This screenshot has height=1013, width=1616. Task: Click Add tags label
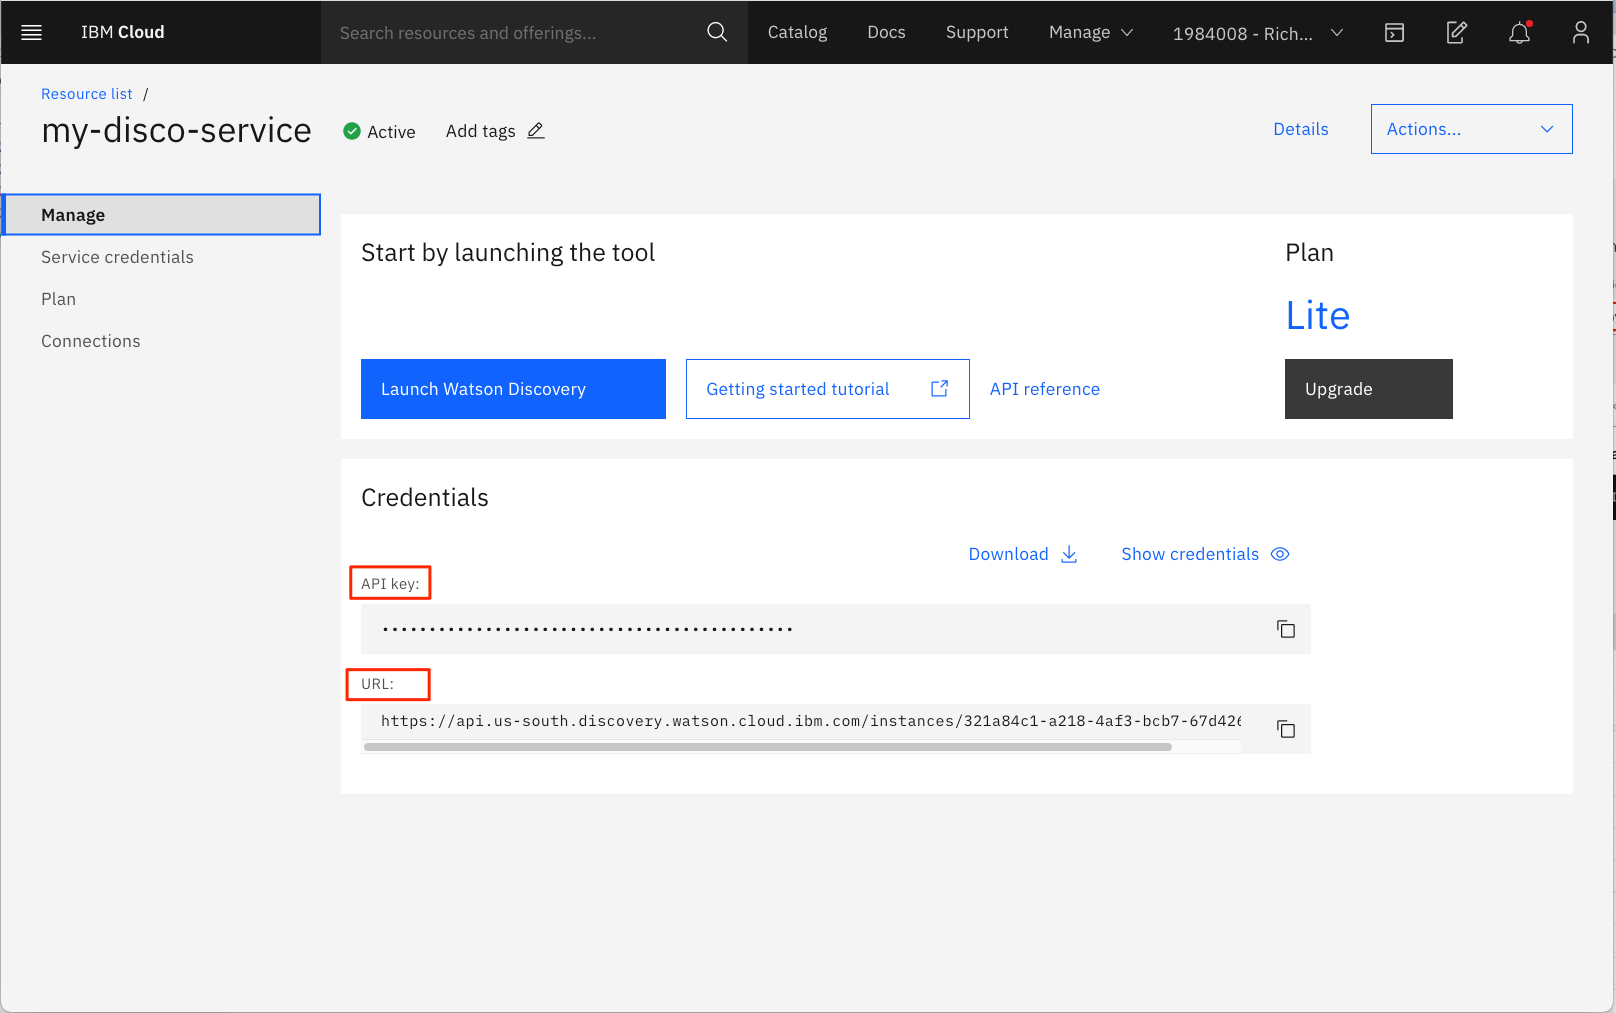tap(481, 131)
